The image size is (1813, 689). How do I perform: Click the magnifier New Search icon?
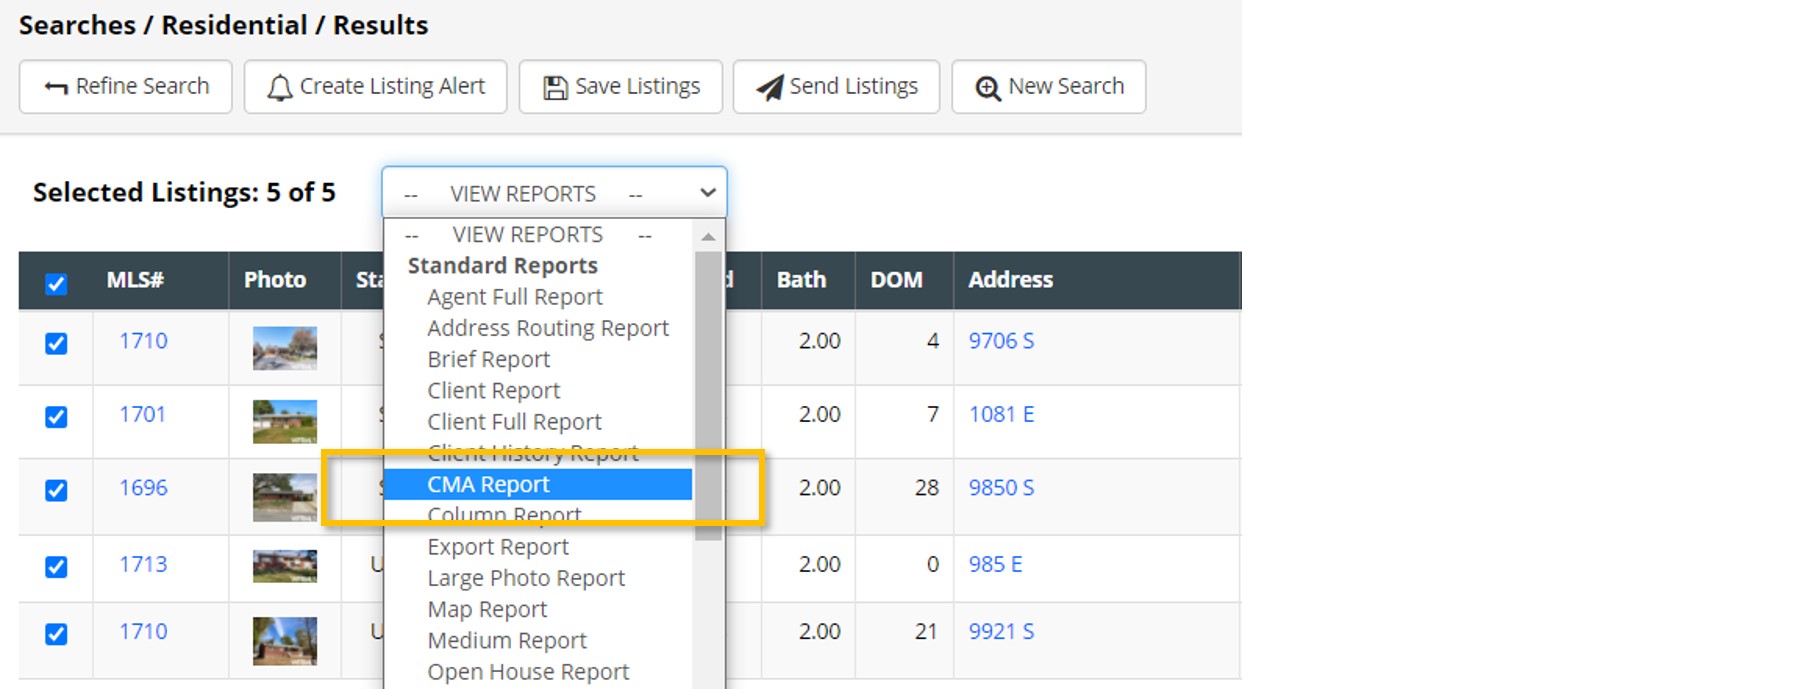(x=988, y=88)
